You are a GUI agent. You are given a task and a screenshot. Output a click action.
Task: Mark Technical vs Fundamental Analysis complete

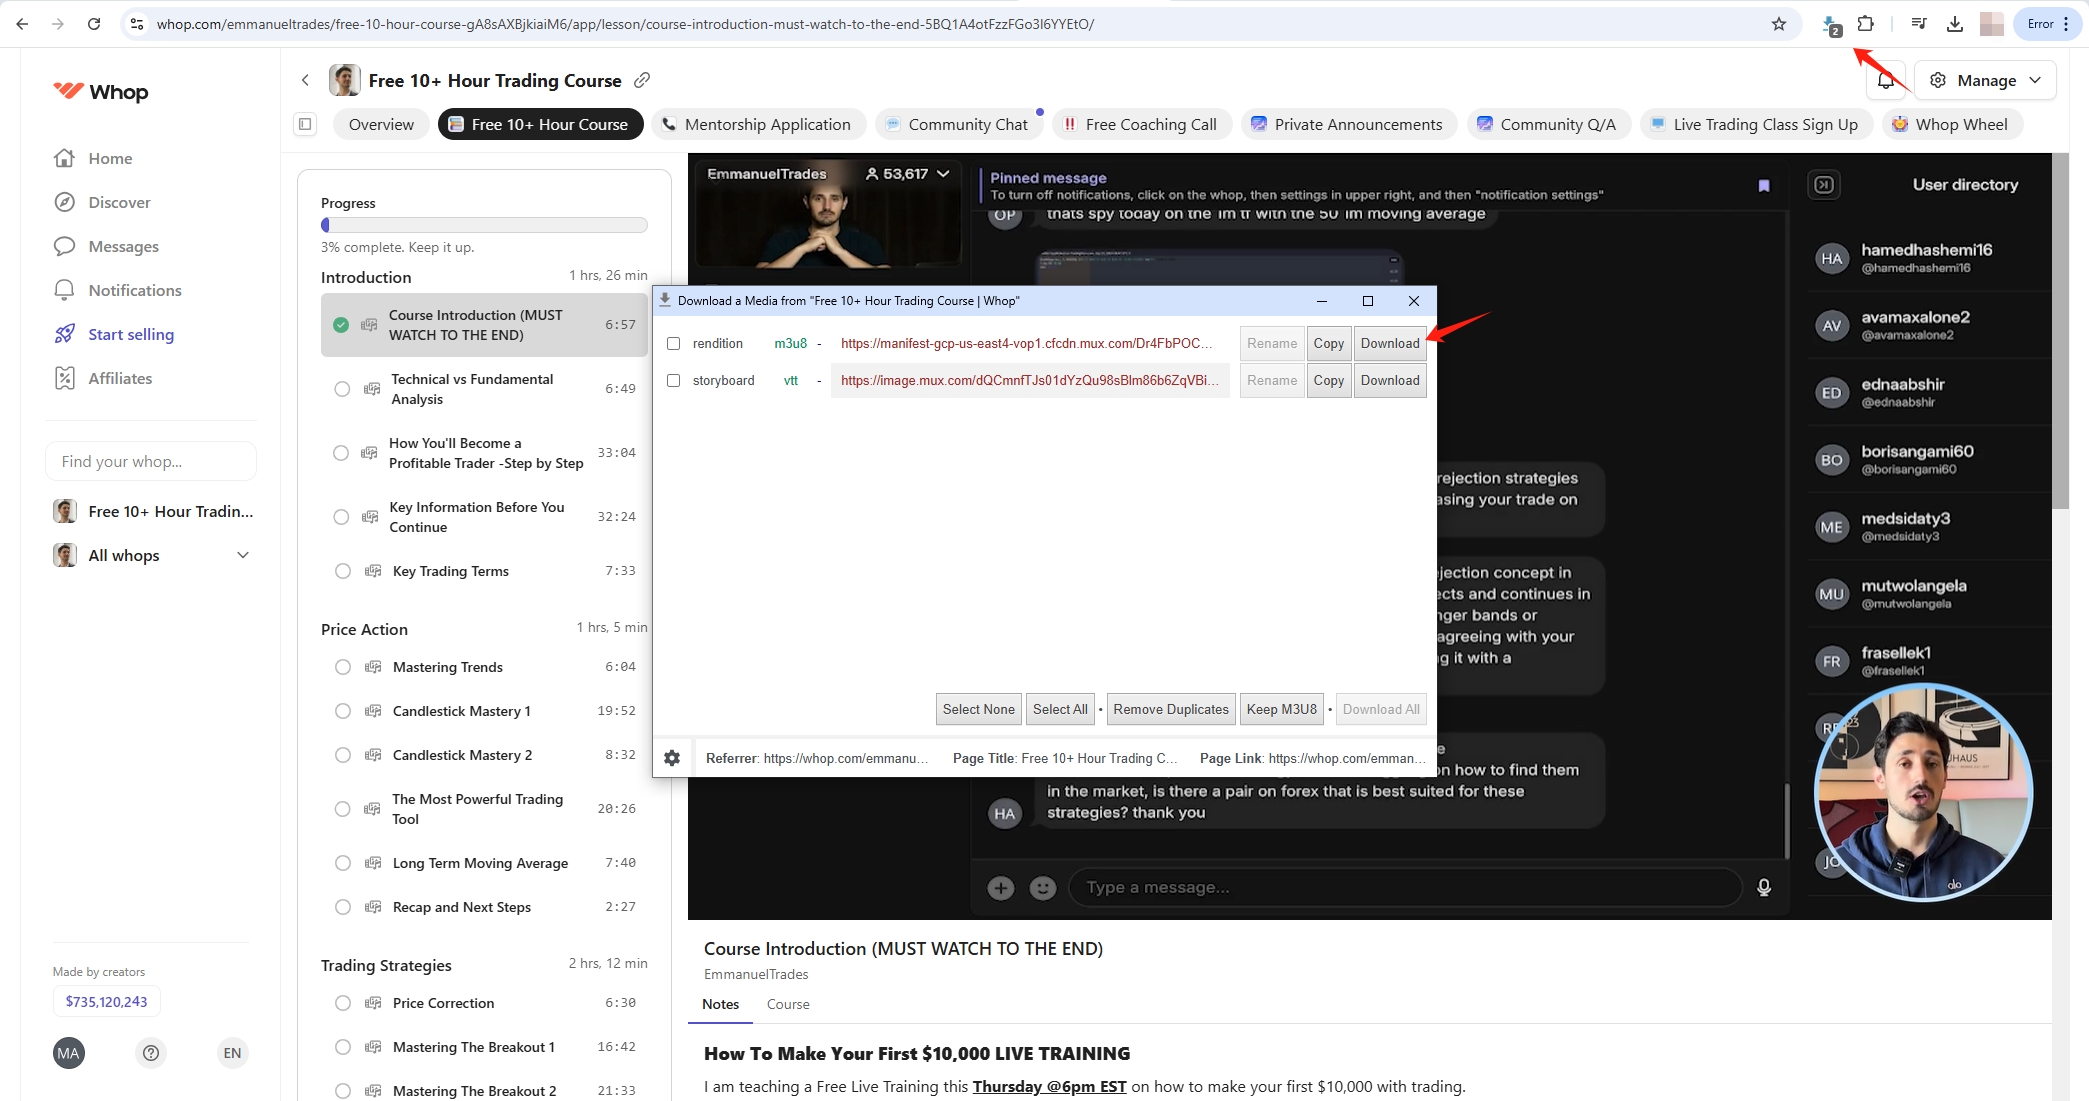pos(342,389)
